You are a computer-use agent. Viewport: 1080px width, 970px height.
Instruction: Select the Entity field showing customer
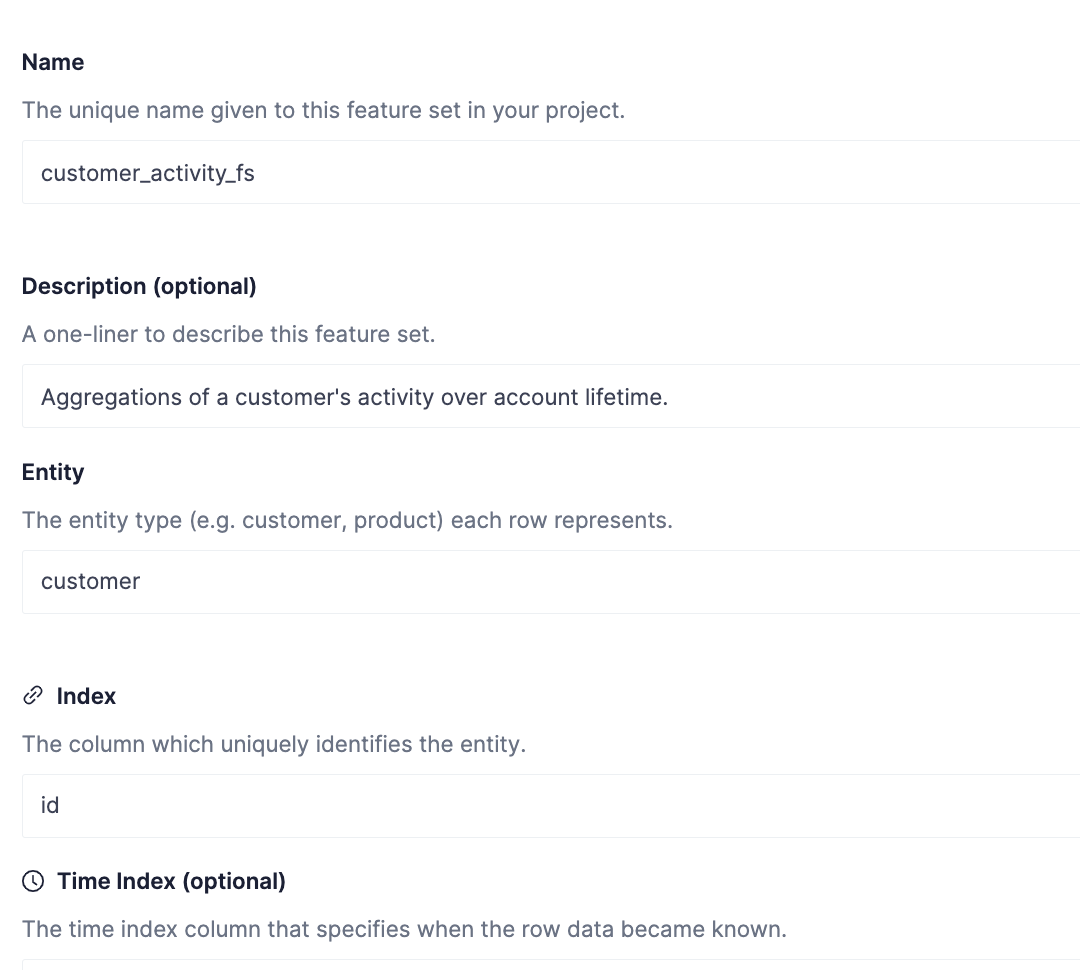coord(551,582)
